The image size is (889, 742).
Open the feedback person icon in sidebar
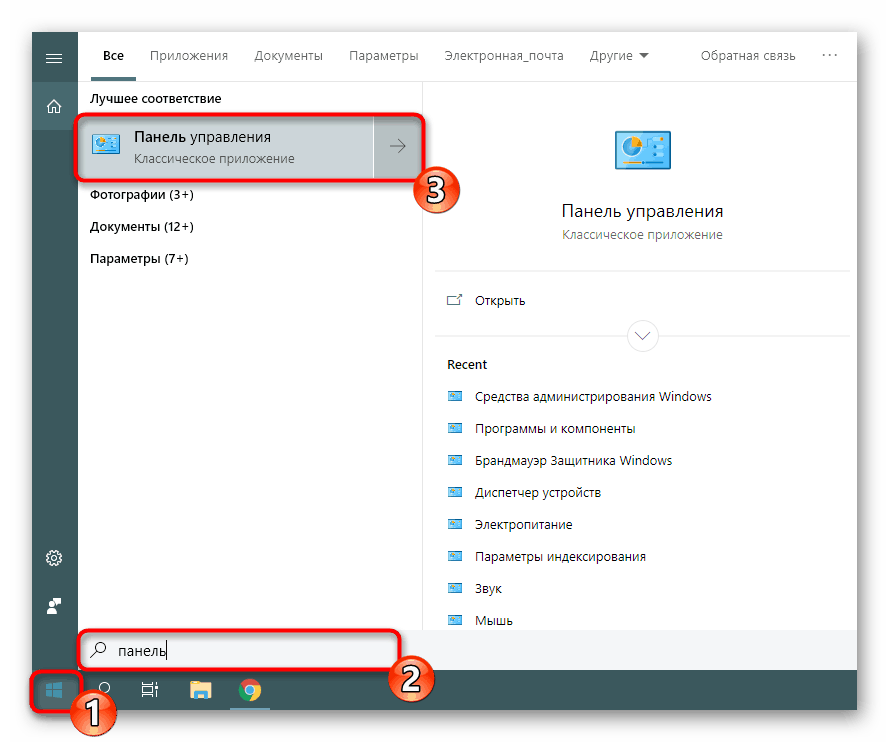[54, 606]
